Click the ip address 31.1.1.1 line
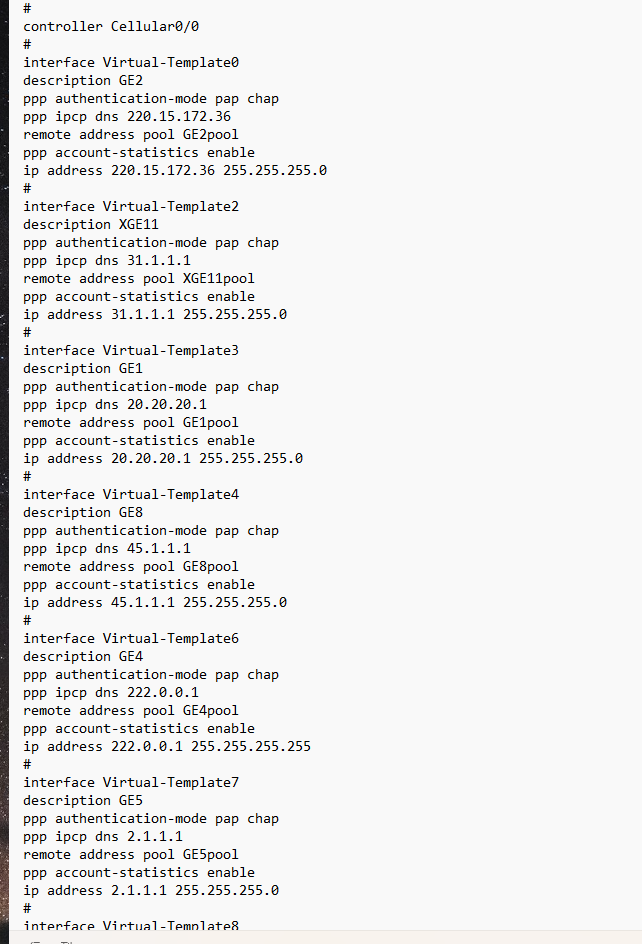 pyautogui.click(x=155, y=314)
